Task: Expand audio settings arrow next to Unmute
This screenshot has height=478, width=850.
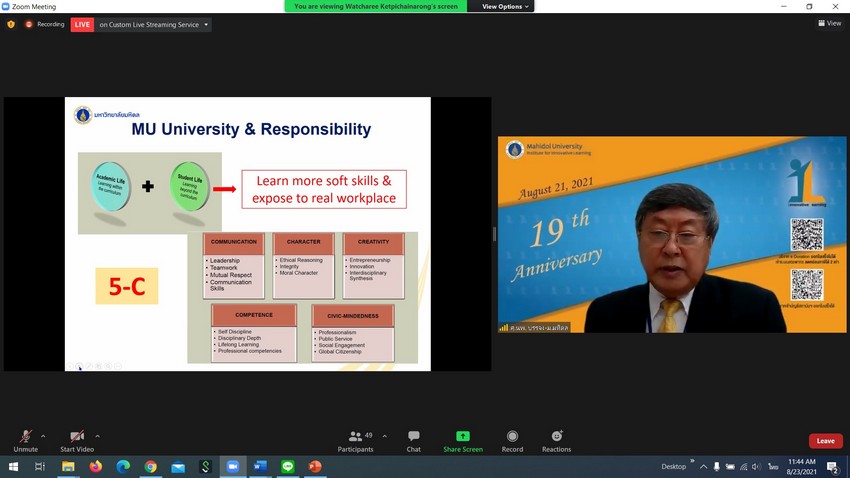Action: (44, 436)
